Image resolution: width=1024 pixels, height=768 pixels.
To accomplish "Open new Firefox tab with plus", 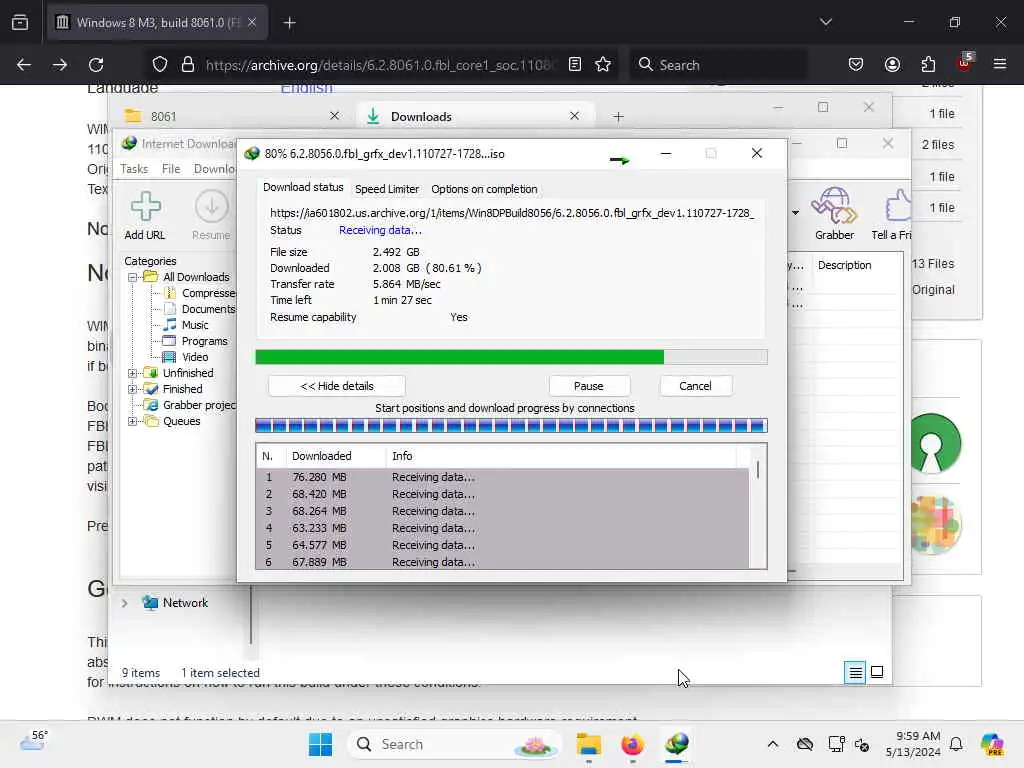I will [x=289, y=23].
